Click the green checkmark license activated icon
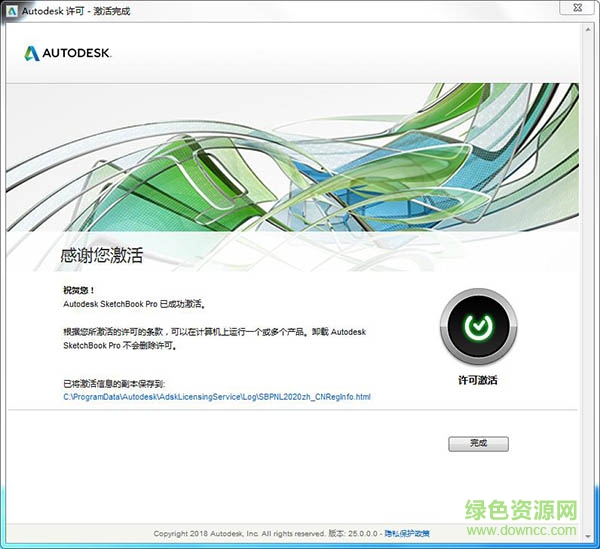 477,327
